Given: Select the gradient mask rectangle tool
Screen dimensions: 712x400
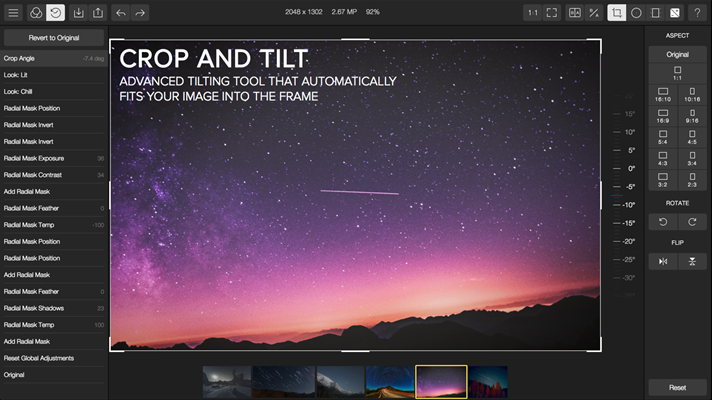Looking at the screenshot, I should (656, 13).
